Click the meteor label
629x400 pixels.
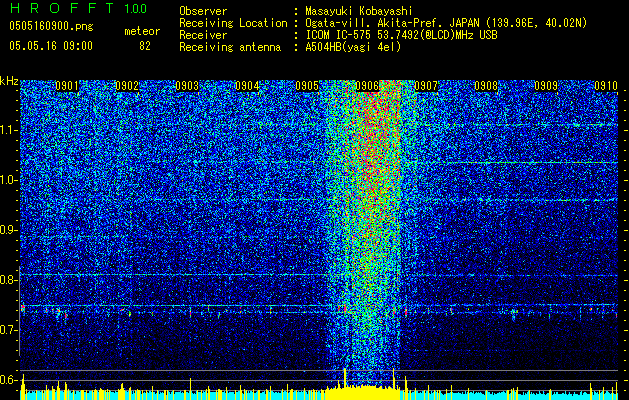click(x=142, y=31)
